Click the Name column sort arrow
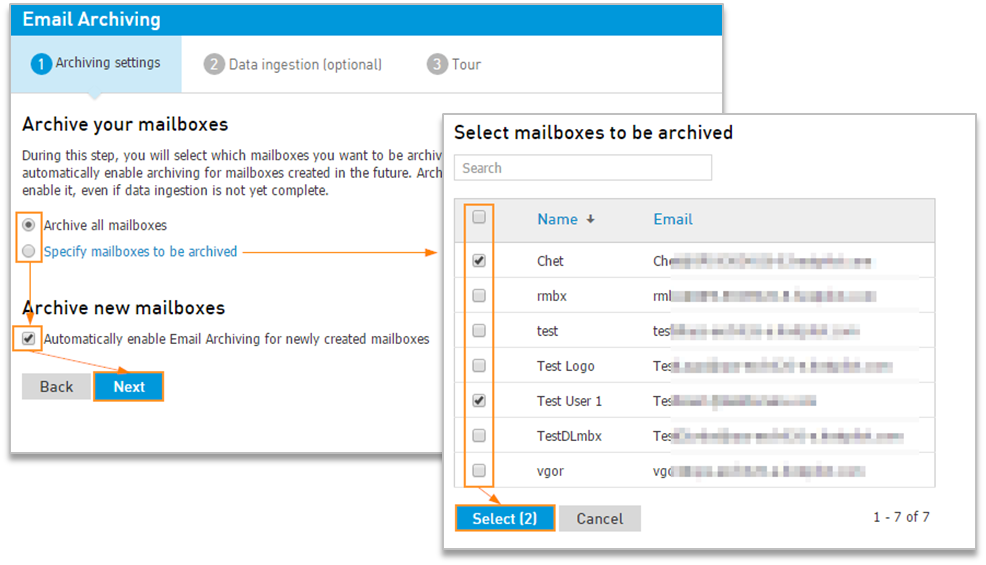Image resolution: width=986 pixels, height=565 pixels. pyautogui.click(x=590, y=220)
